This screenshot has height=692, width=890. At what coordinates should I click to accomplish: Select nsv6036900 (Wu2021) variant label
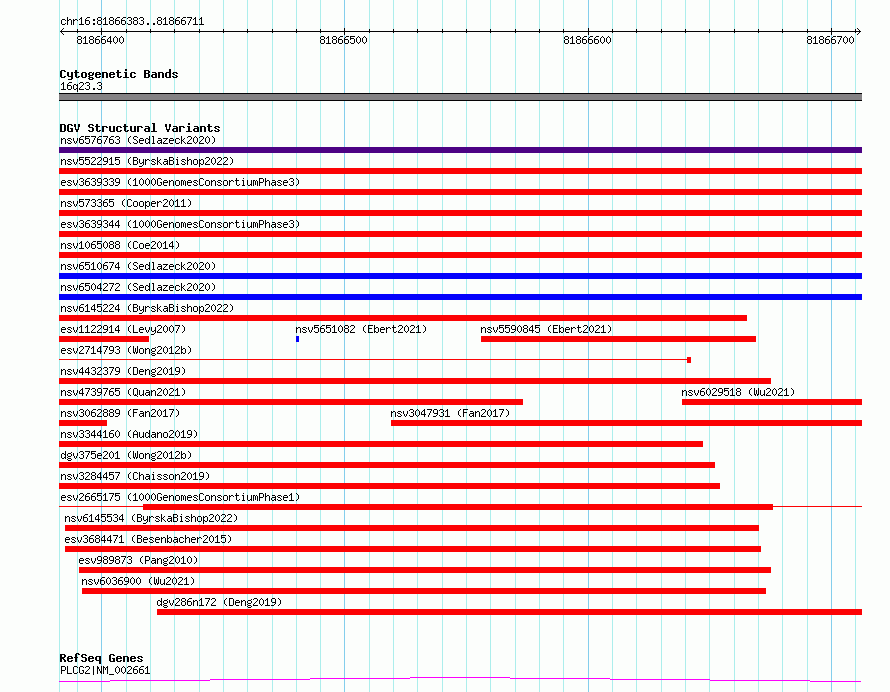138,581
